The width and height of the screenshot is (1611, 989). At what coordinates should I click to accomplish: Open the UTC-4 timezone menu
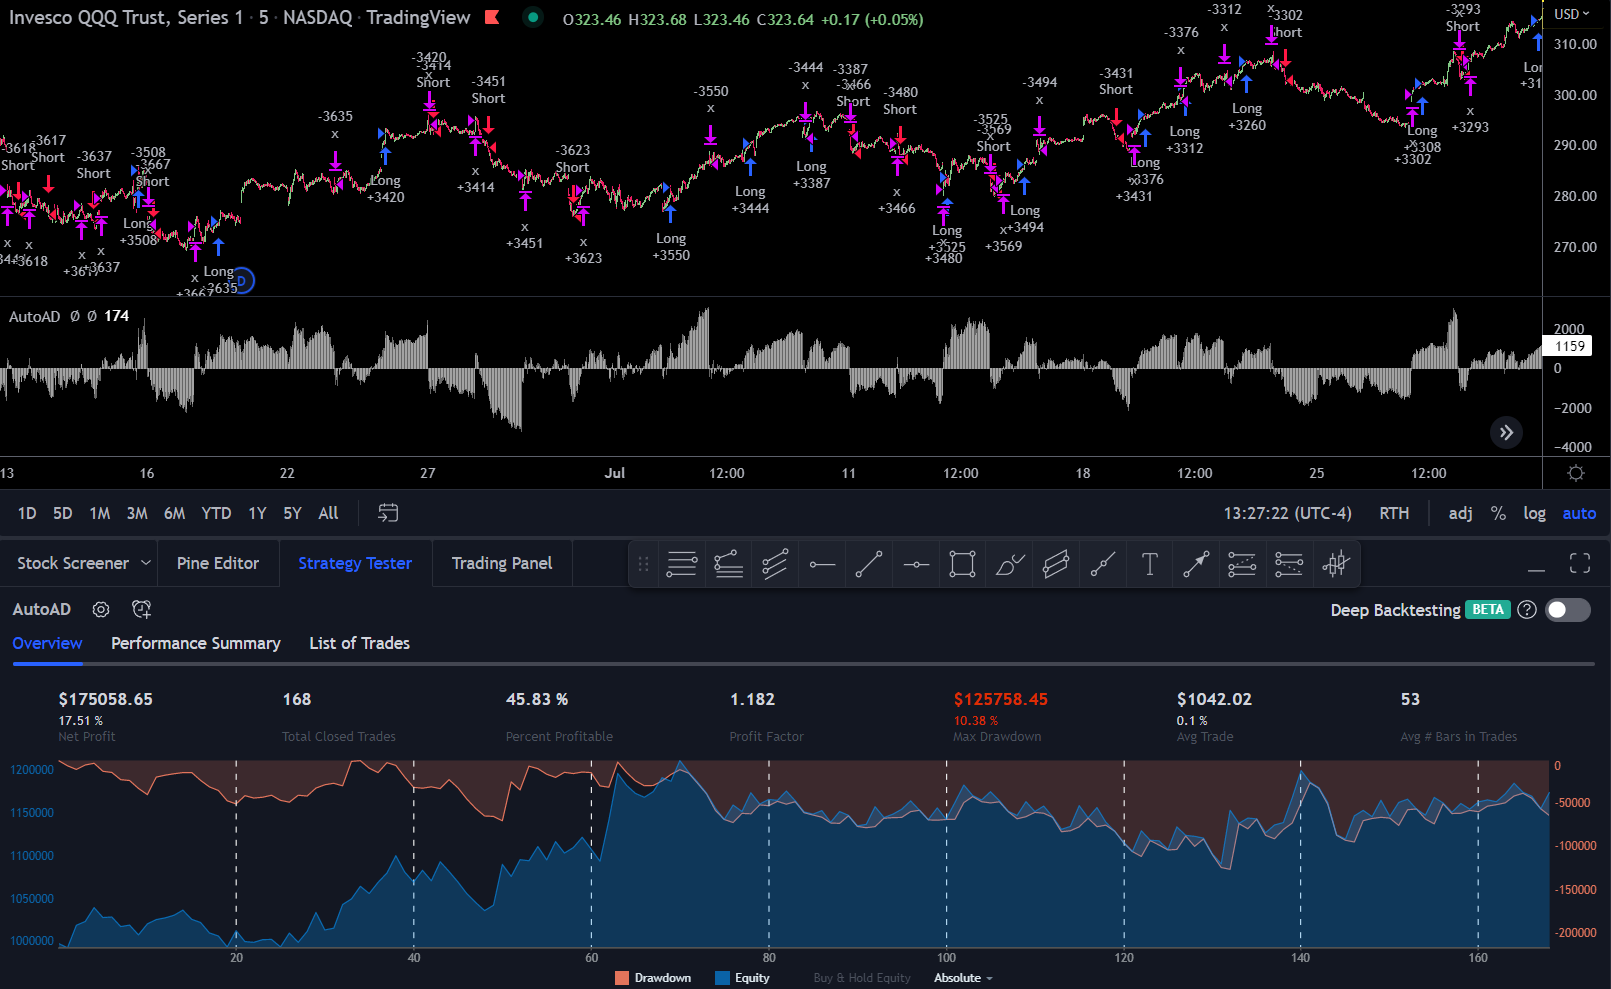pyautogui.click(x=1288, y=513)
